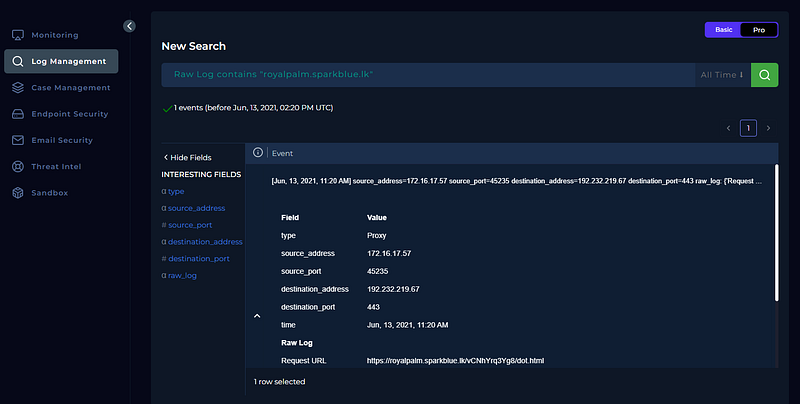Go to next results page arrow

[768, 128]
